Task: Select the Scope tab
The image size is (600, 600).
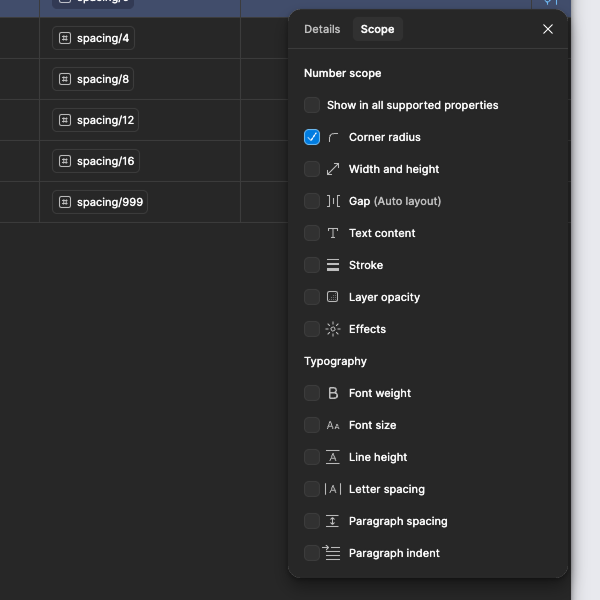Action: click(x=377, y=29)
